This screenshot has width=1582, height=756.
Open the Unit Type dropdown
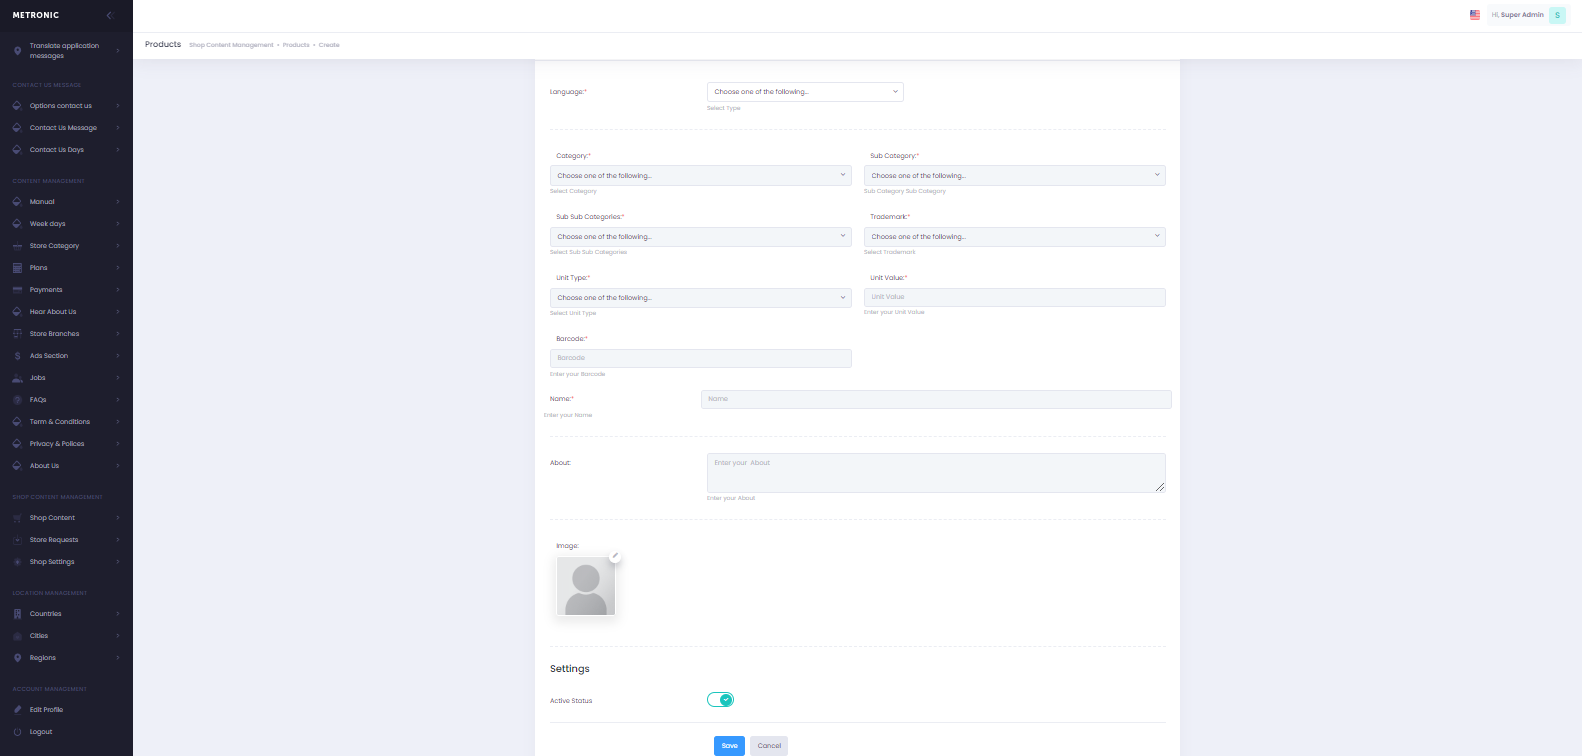[x=700, y=298]
